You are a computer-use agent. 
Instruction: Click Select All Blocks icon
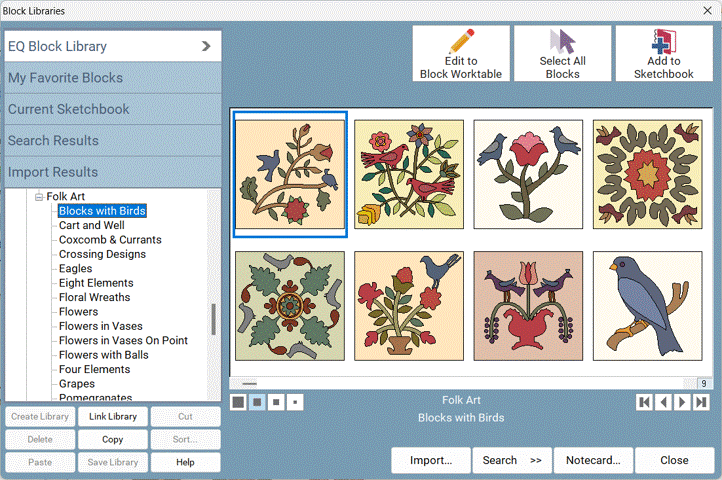click(562, 54)
